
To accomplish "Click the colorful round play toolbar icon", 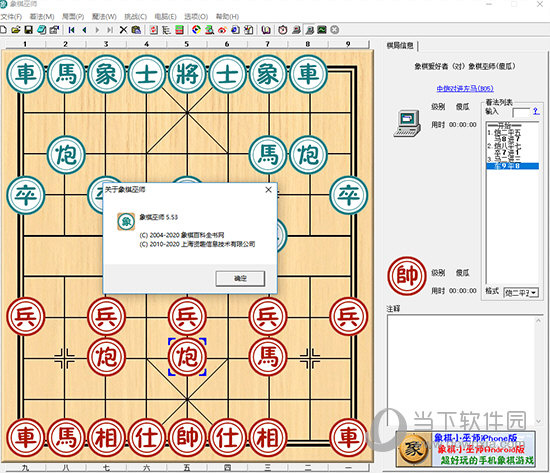I will pos(196,30).
